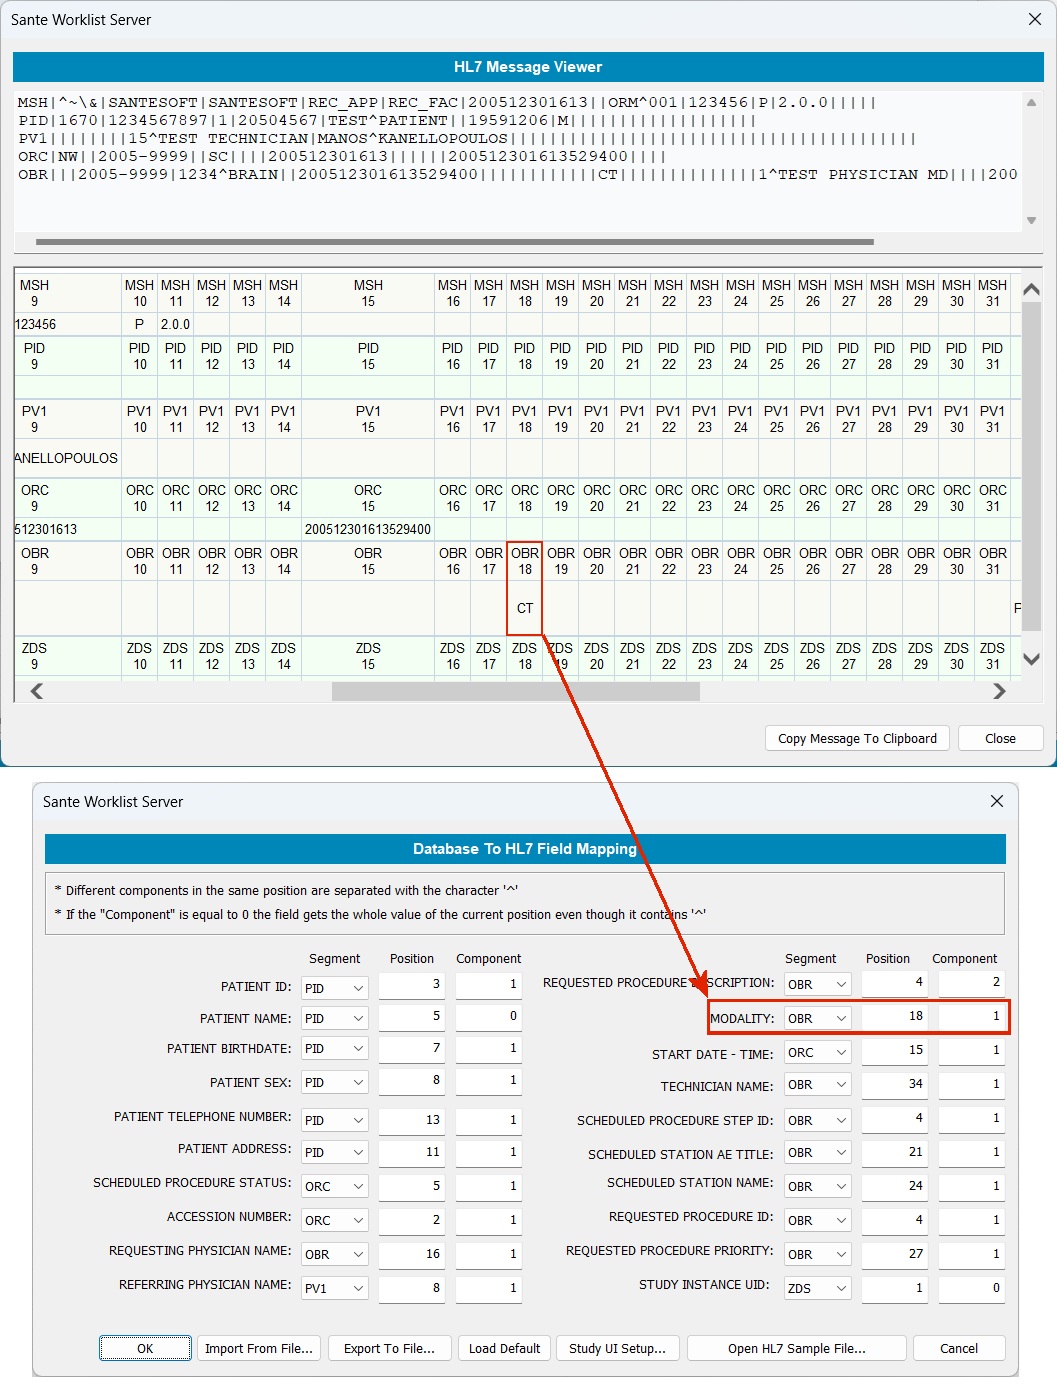Click the down chevron of the grid scrollbar

(x=1032, y=659)
